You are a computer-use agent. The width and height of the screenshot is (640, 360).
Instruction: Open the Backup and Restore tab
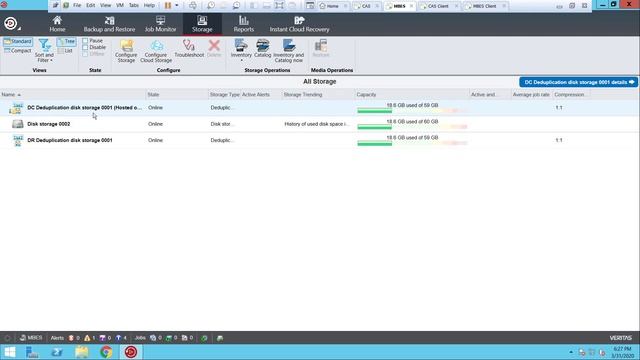pyautogui.click(x=109, y=24)
